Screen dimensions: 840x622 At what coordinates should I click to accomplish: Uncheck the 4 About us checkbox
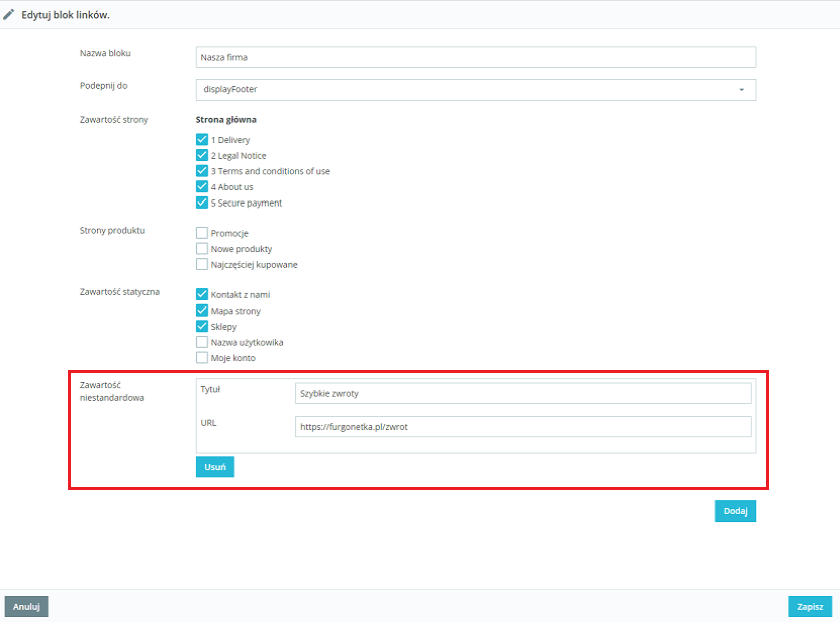pyautogui.click(x=202, y=186)
